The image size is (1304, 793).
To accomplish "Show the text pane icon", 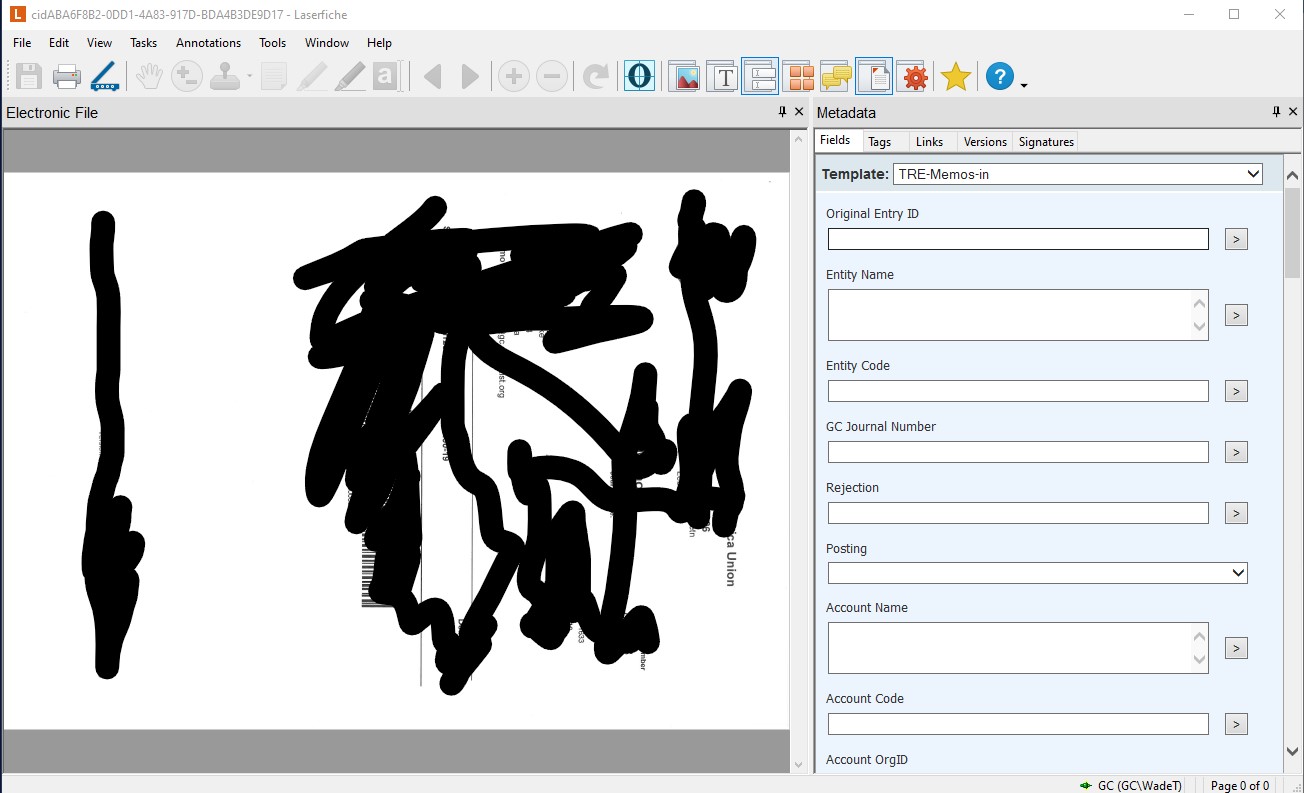I will click(x=722, y=76).
